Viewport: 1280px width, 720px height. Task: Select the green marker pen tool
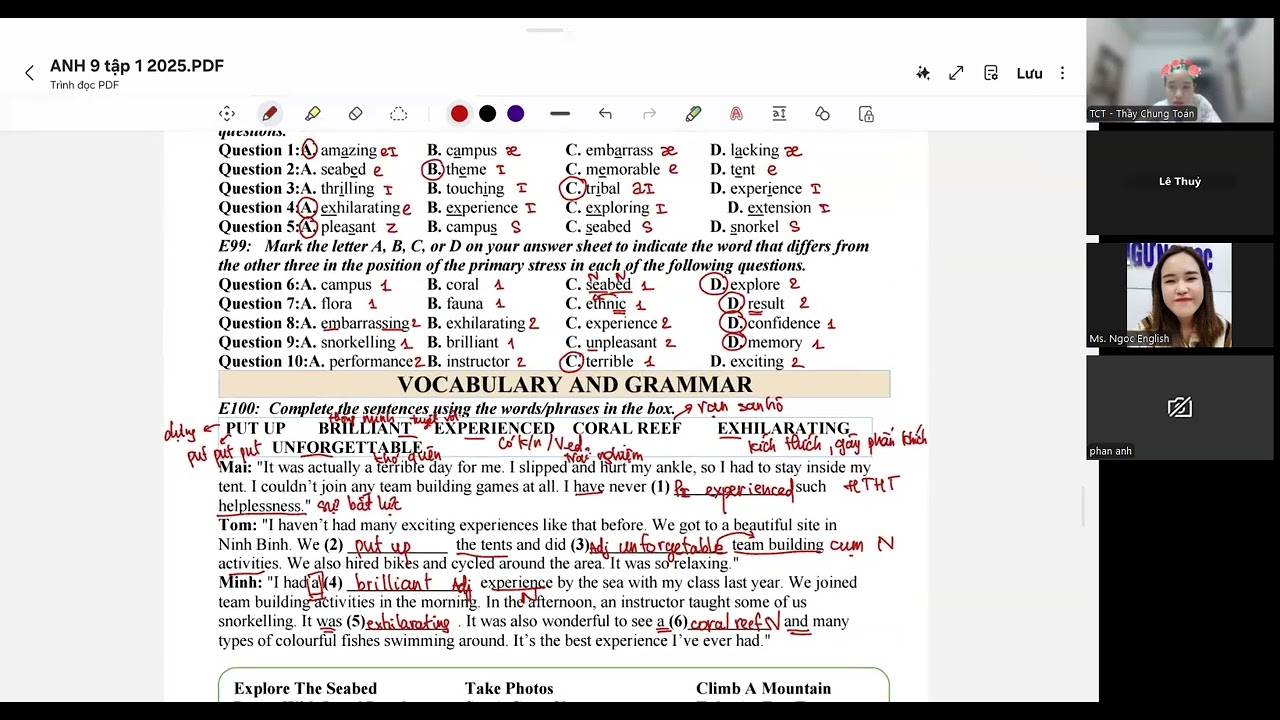click(x=693, y=114)
